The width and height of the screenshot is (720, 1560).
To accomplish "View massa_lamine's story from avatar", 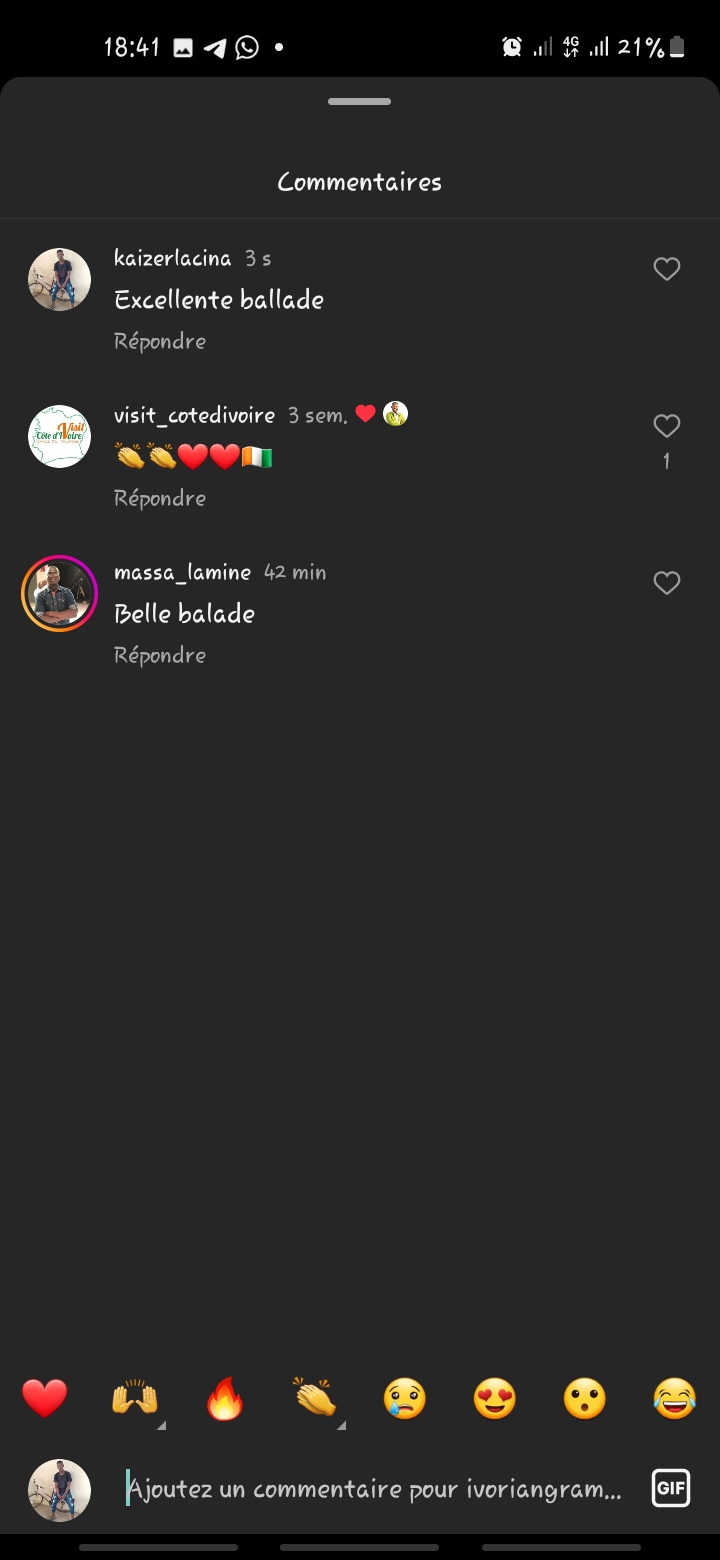I will (x=59, y=593).
